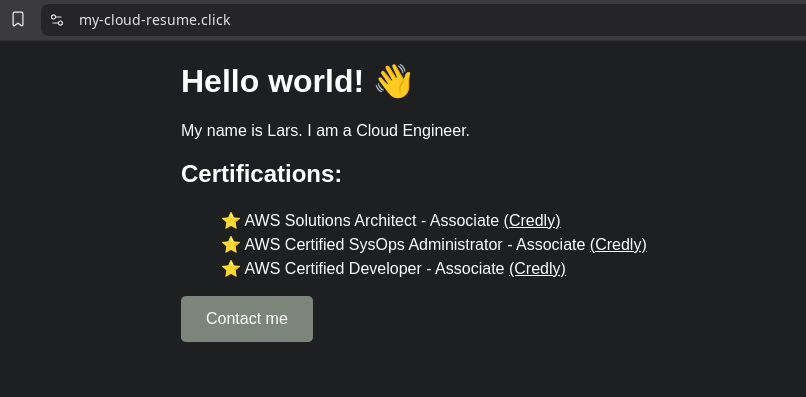Click the Certifications: heading
Image resolution: width=806 pixels, height=397 pixels.
pos(261,174)
